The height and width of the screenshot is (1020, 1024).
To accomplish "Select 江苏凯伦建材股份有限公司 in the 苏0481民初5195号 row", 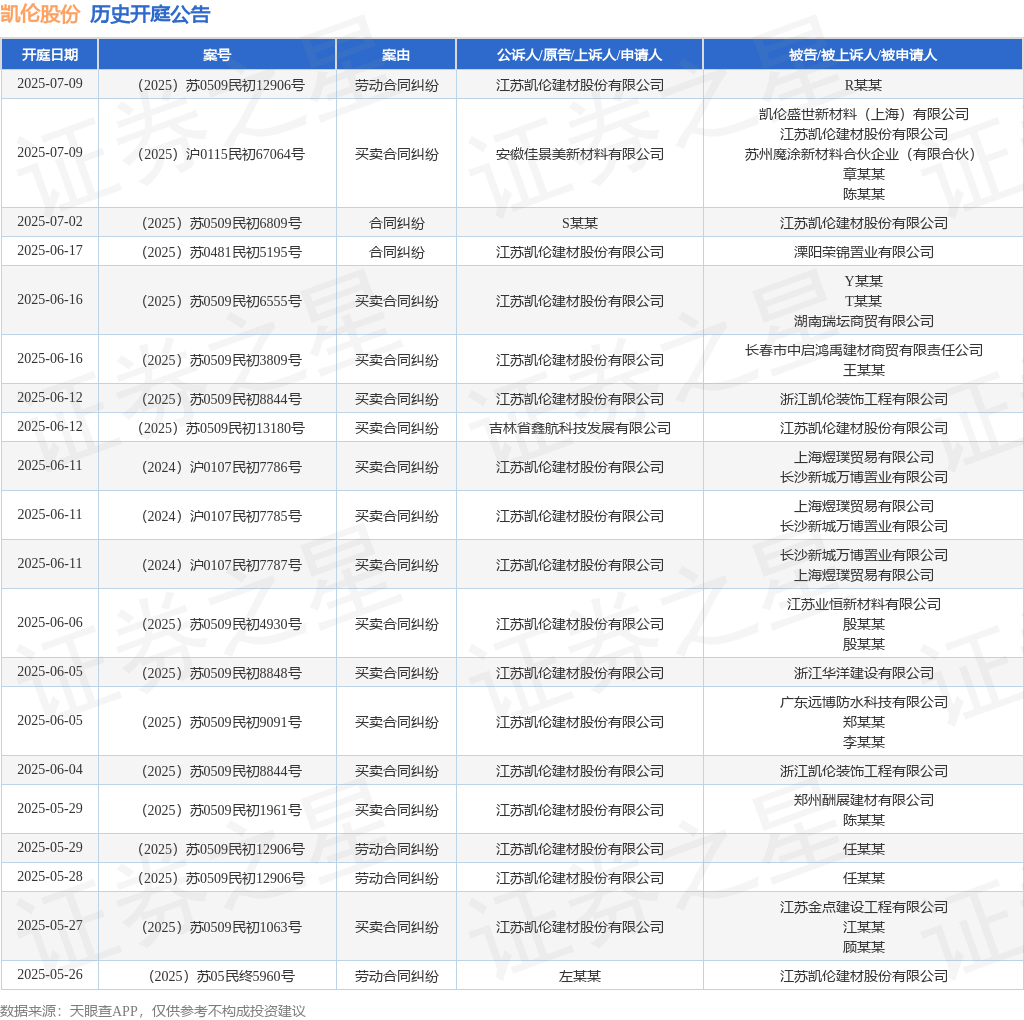I will (x=579, y=252).
